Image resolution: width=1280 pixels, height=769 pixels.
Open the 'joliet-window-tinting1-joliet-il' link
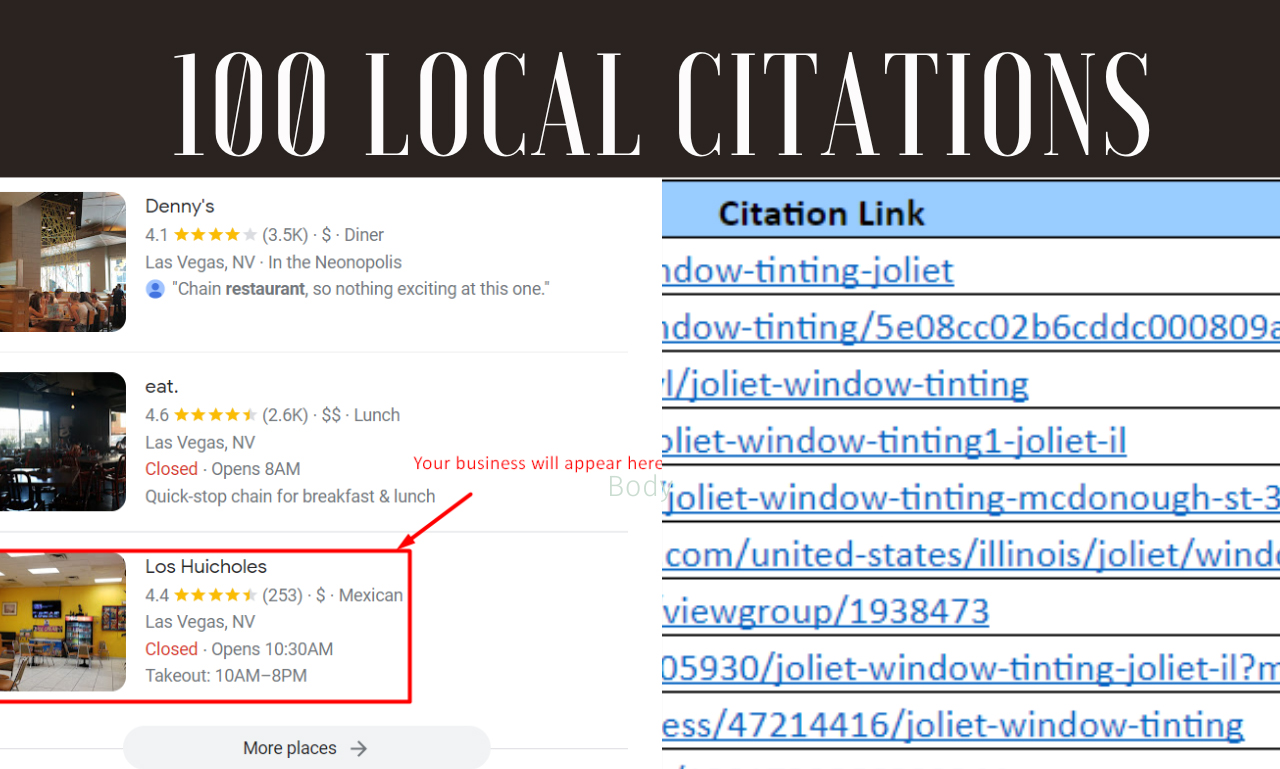(x=894, y=441)
